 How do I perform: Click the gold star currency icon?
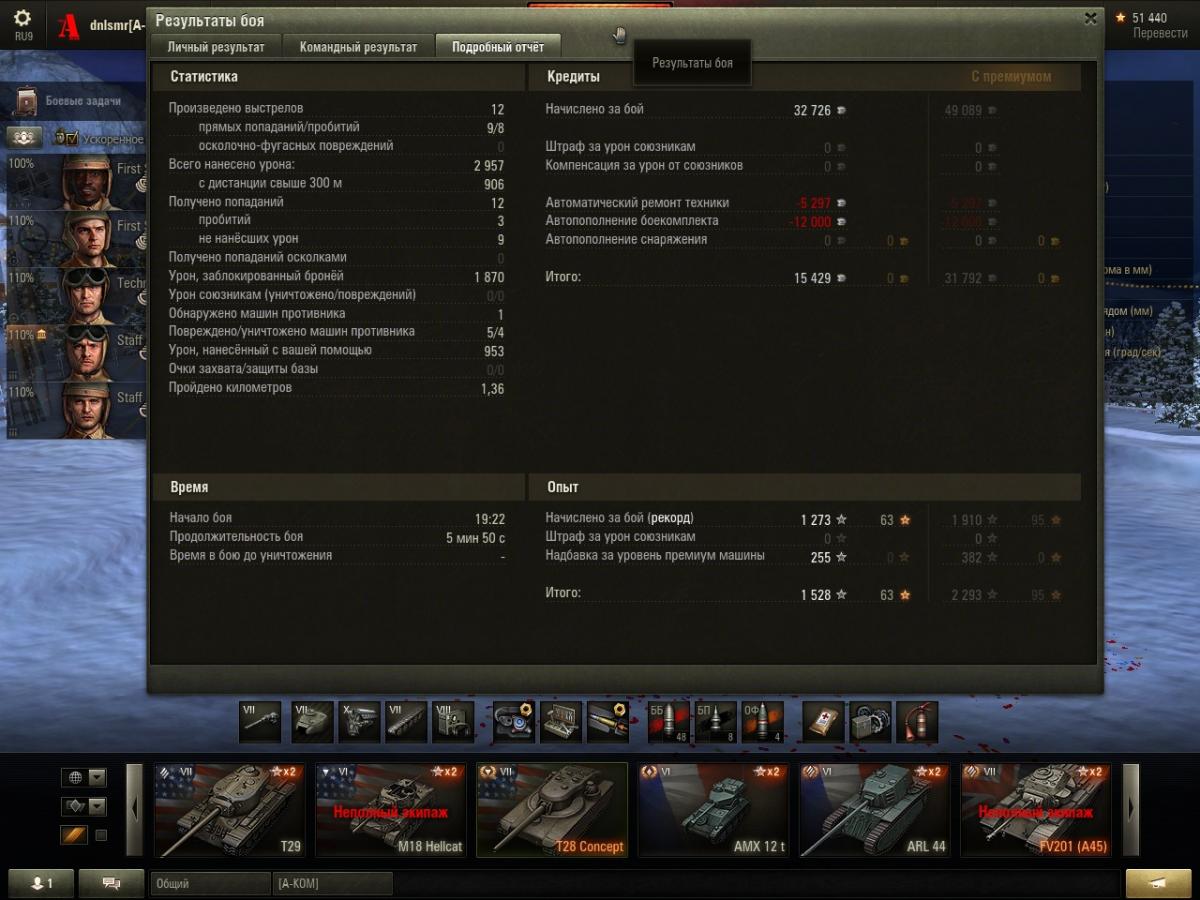click(1121, 18)
